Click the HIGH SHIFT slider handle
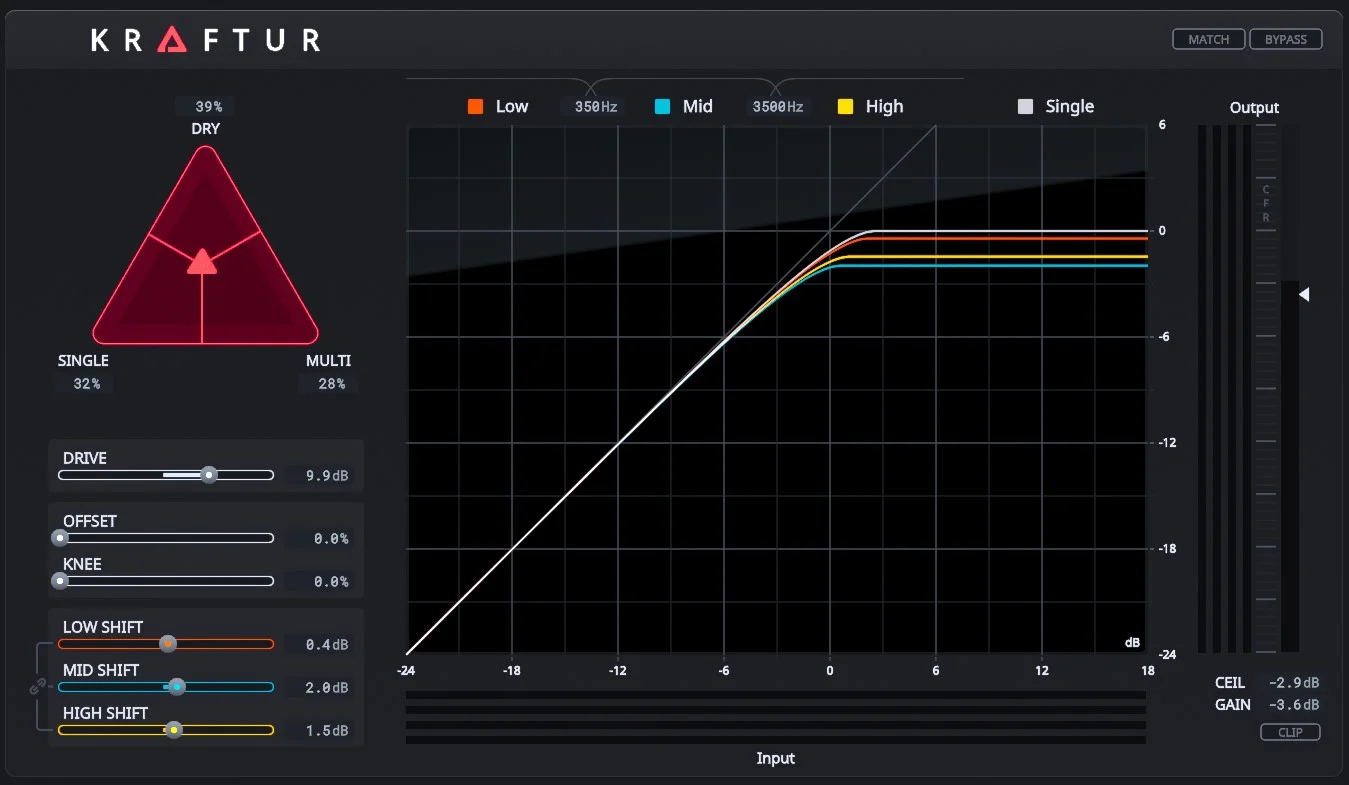 coord(174,730)
